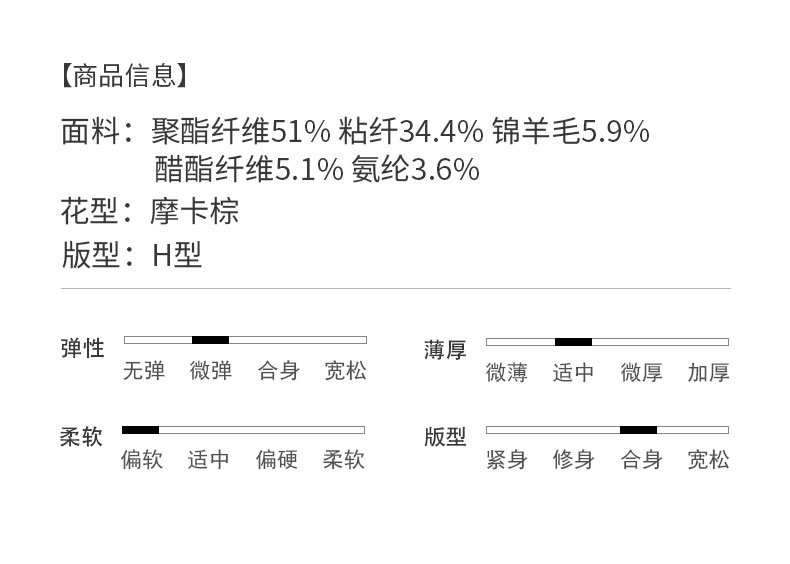The width and height of the screenshot is (790, 564).
Task: Click the 薄厚 scale label
Action: [445, 350]
